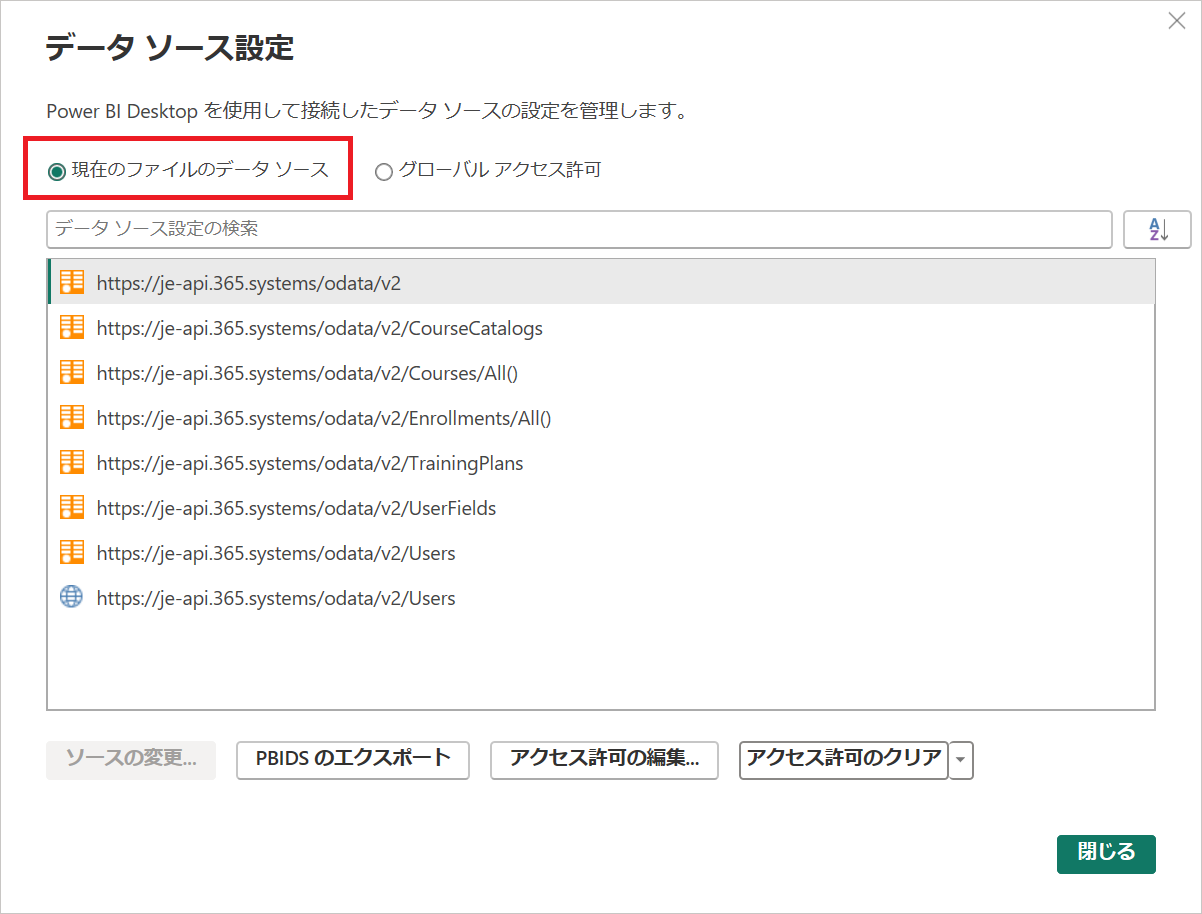The height and width of the screenshot is (914, 1202).
Task: Click the orange OData icon beside Users entry
Action: [x=72, y=552]
